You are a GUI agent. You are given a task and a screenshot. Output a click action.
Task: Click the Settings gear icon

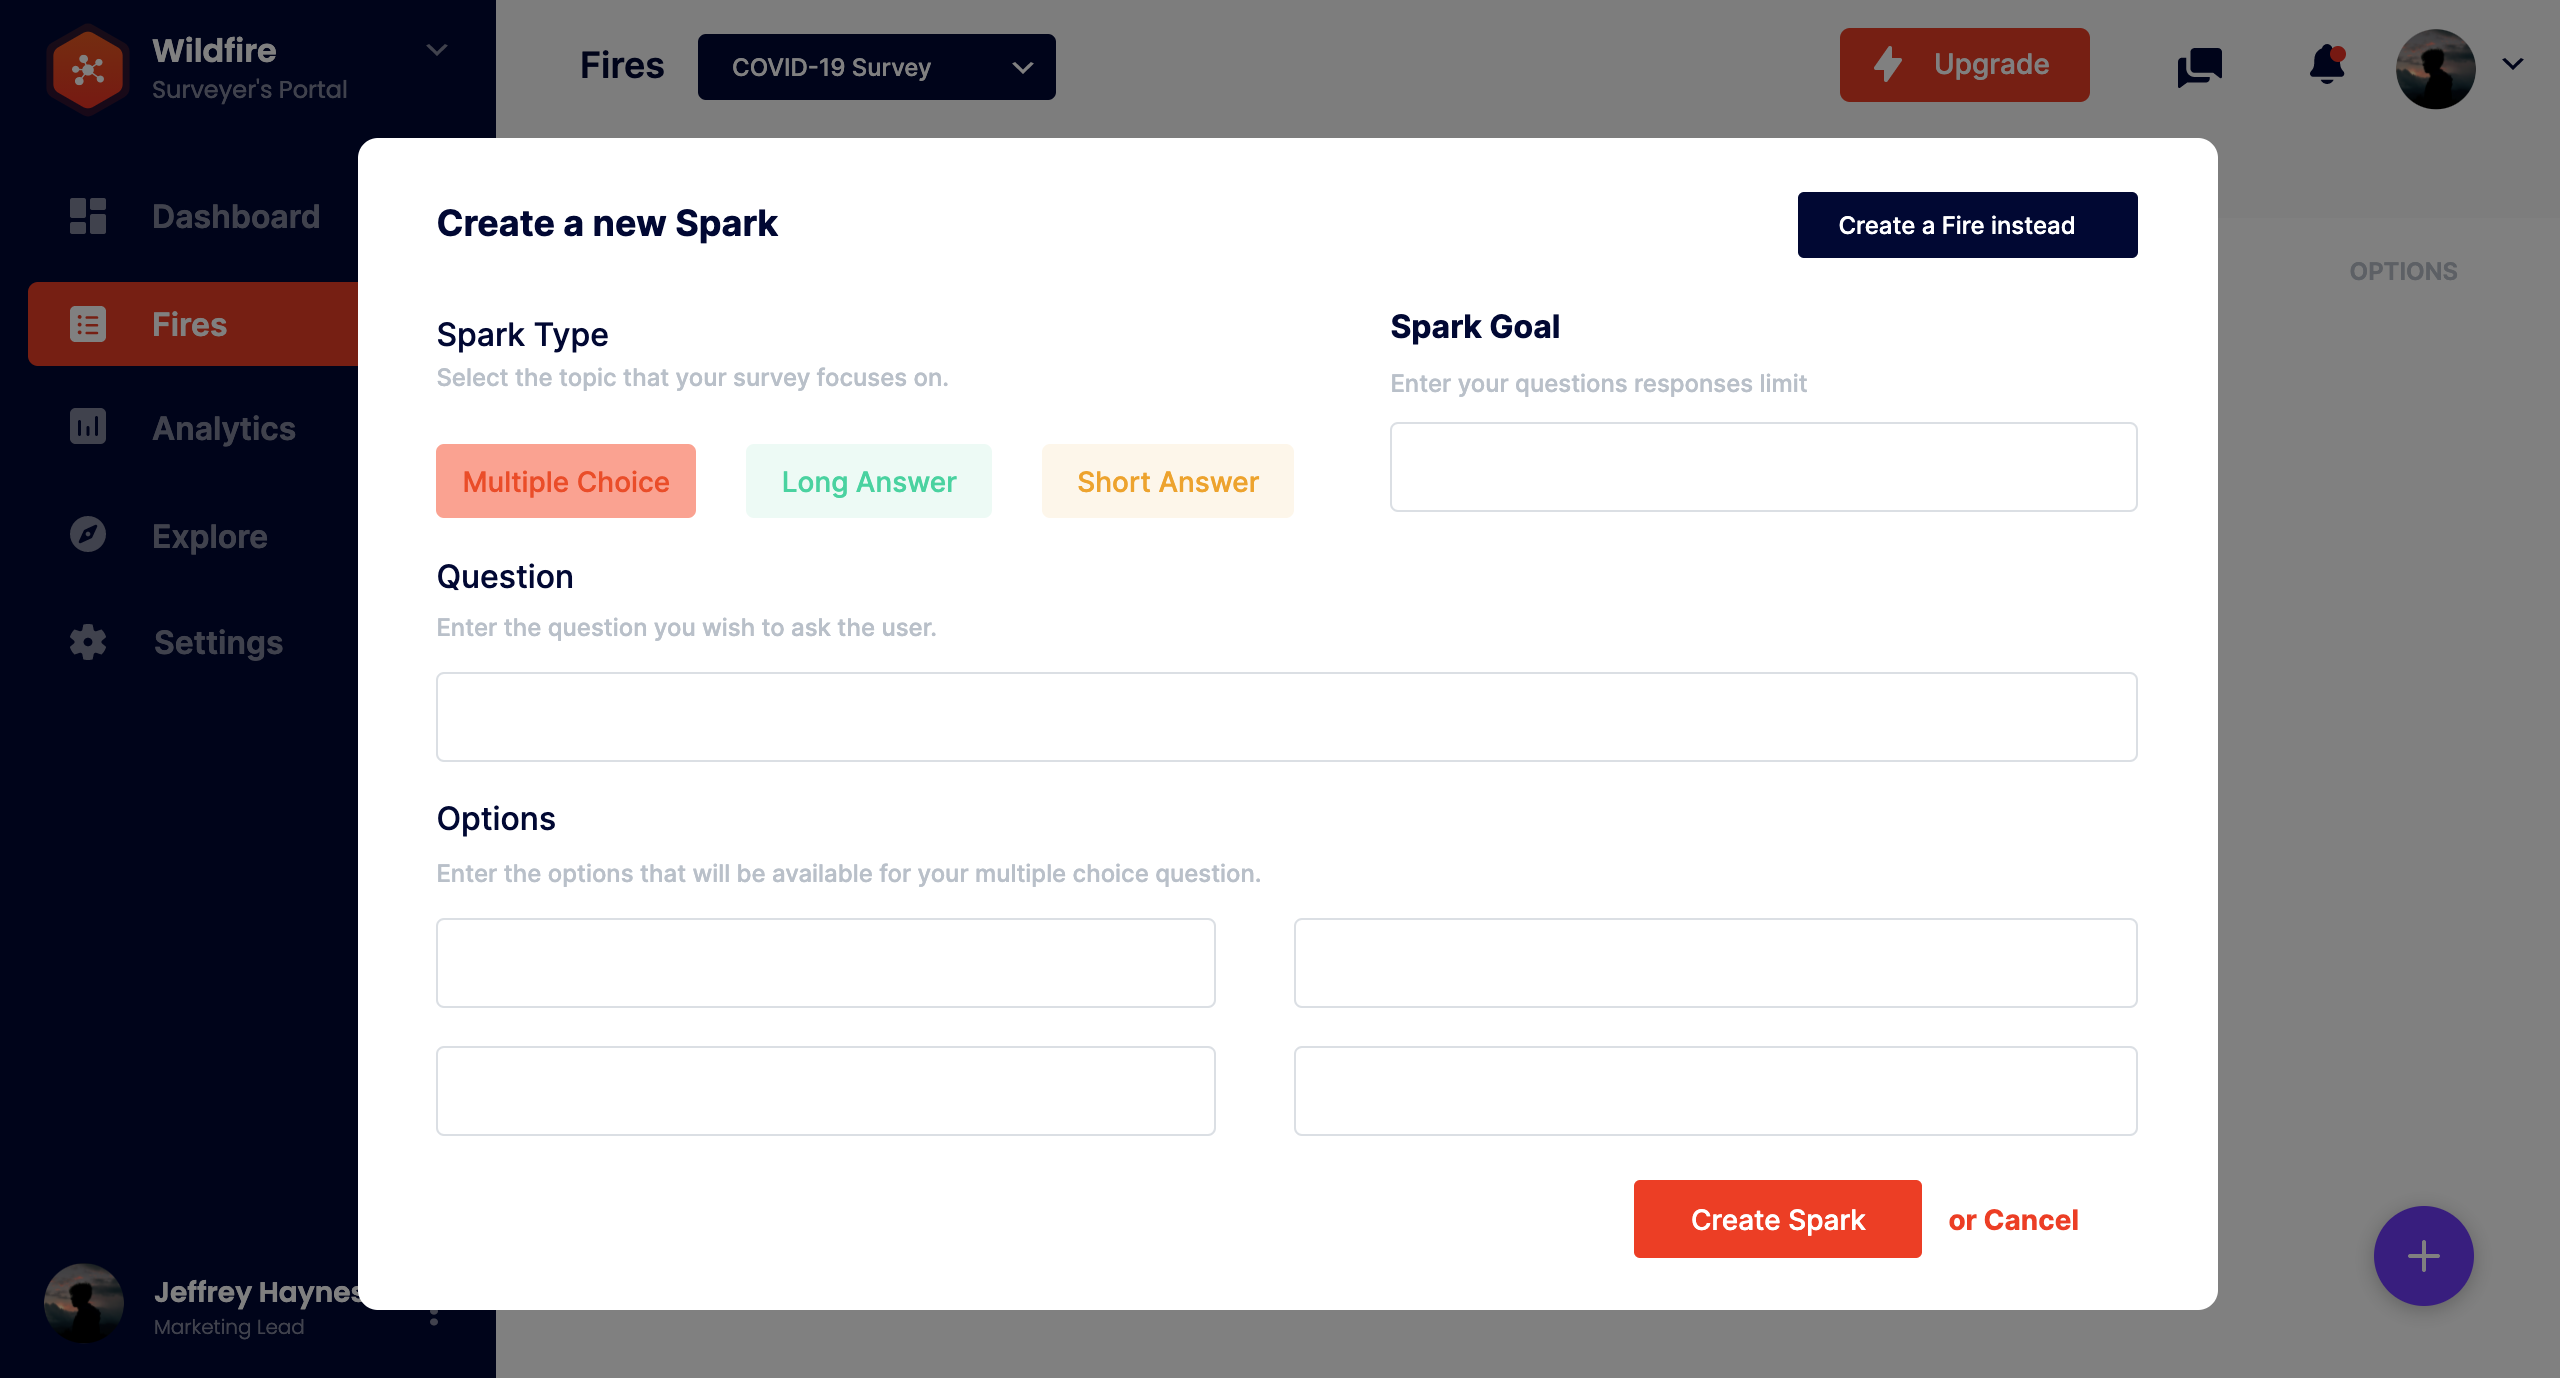coord(88,642)
